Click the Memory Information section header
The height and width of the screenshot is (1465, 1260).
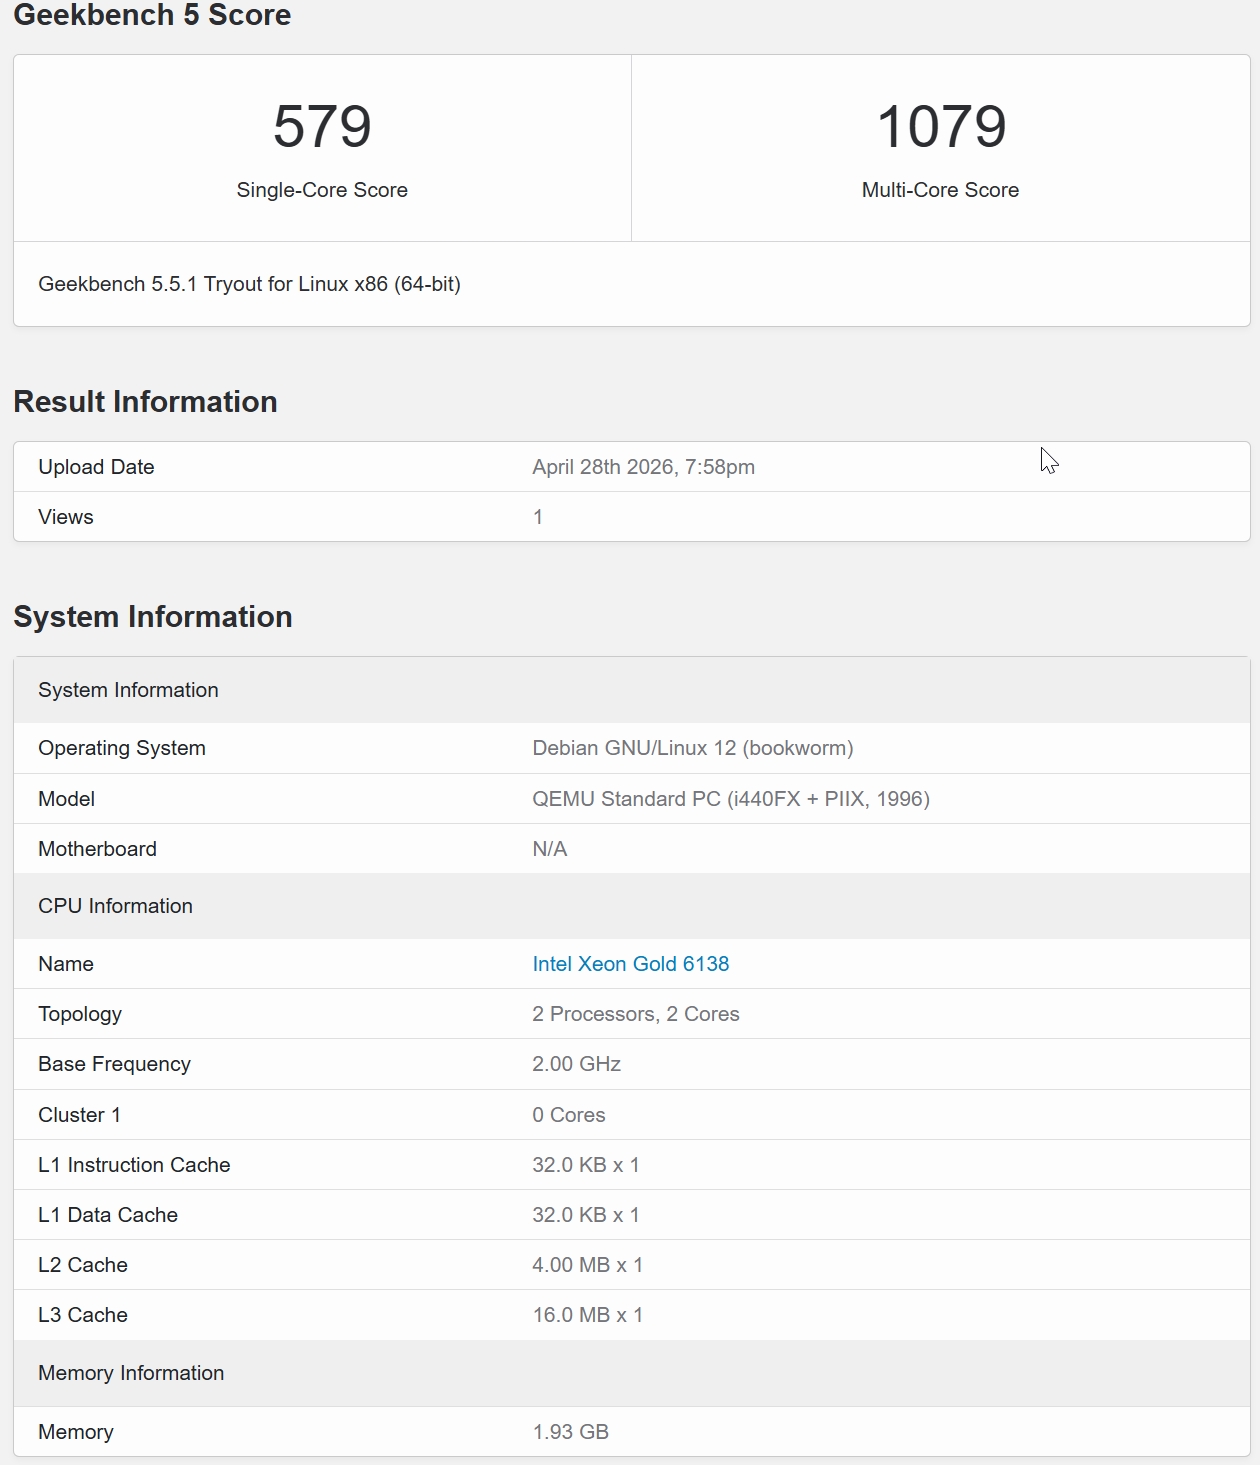point(131,1373)
